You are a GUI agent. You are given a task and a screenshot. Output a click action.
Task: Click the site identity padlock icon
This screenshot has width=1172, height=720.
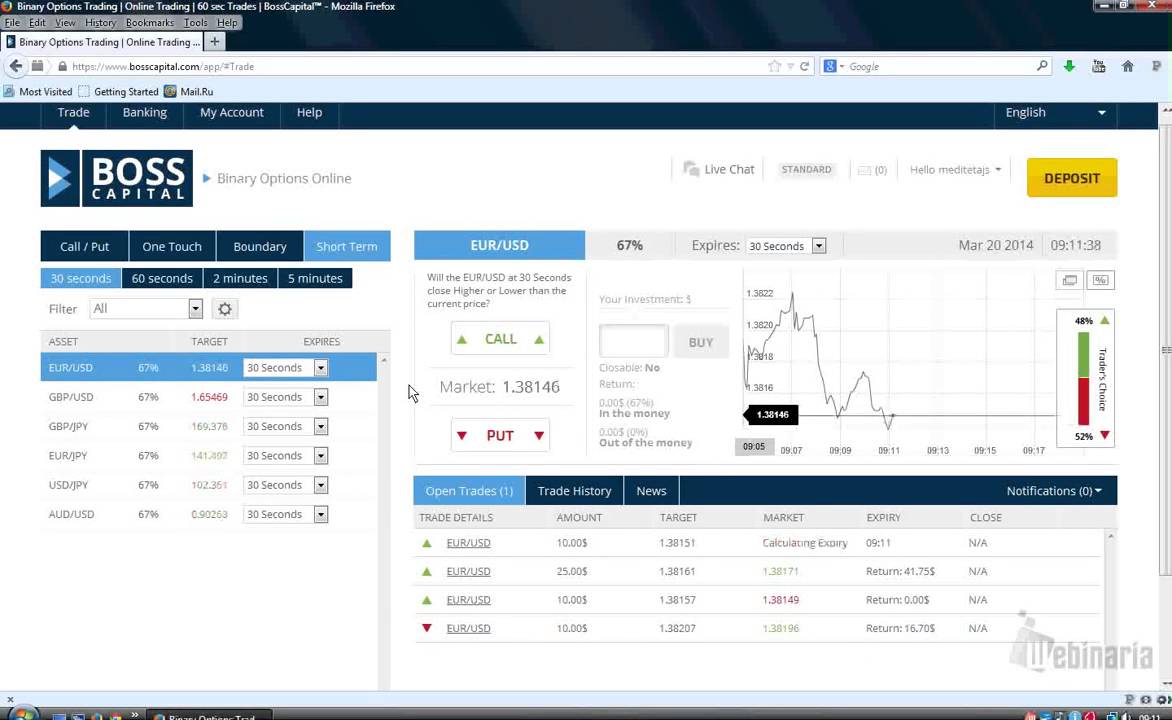[62, 67]
